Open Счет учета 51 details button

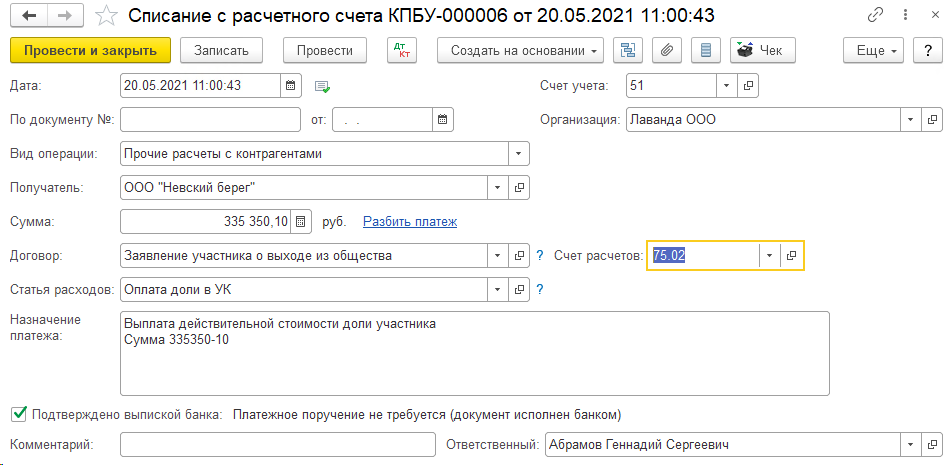coord(748,85)
